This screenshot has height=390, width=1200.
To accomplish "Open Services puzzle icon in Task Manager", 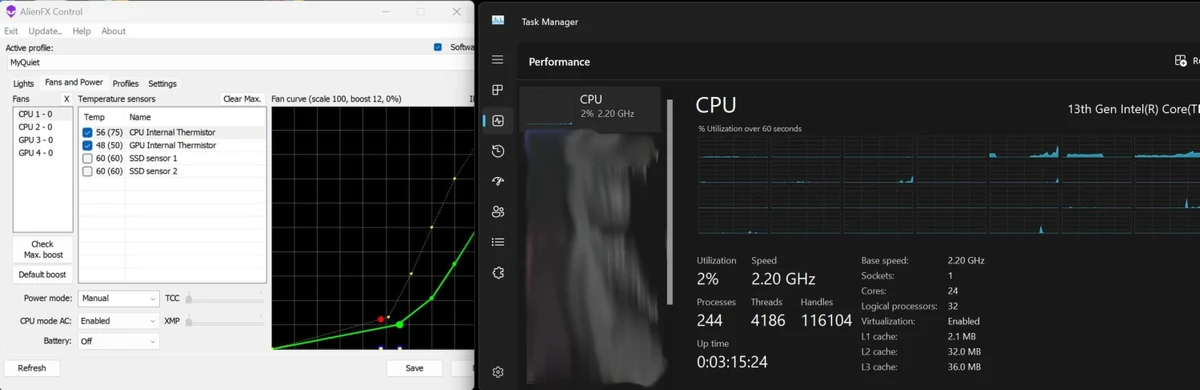I will click(498, 272).
